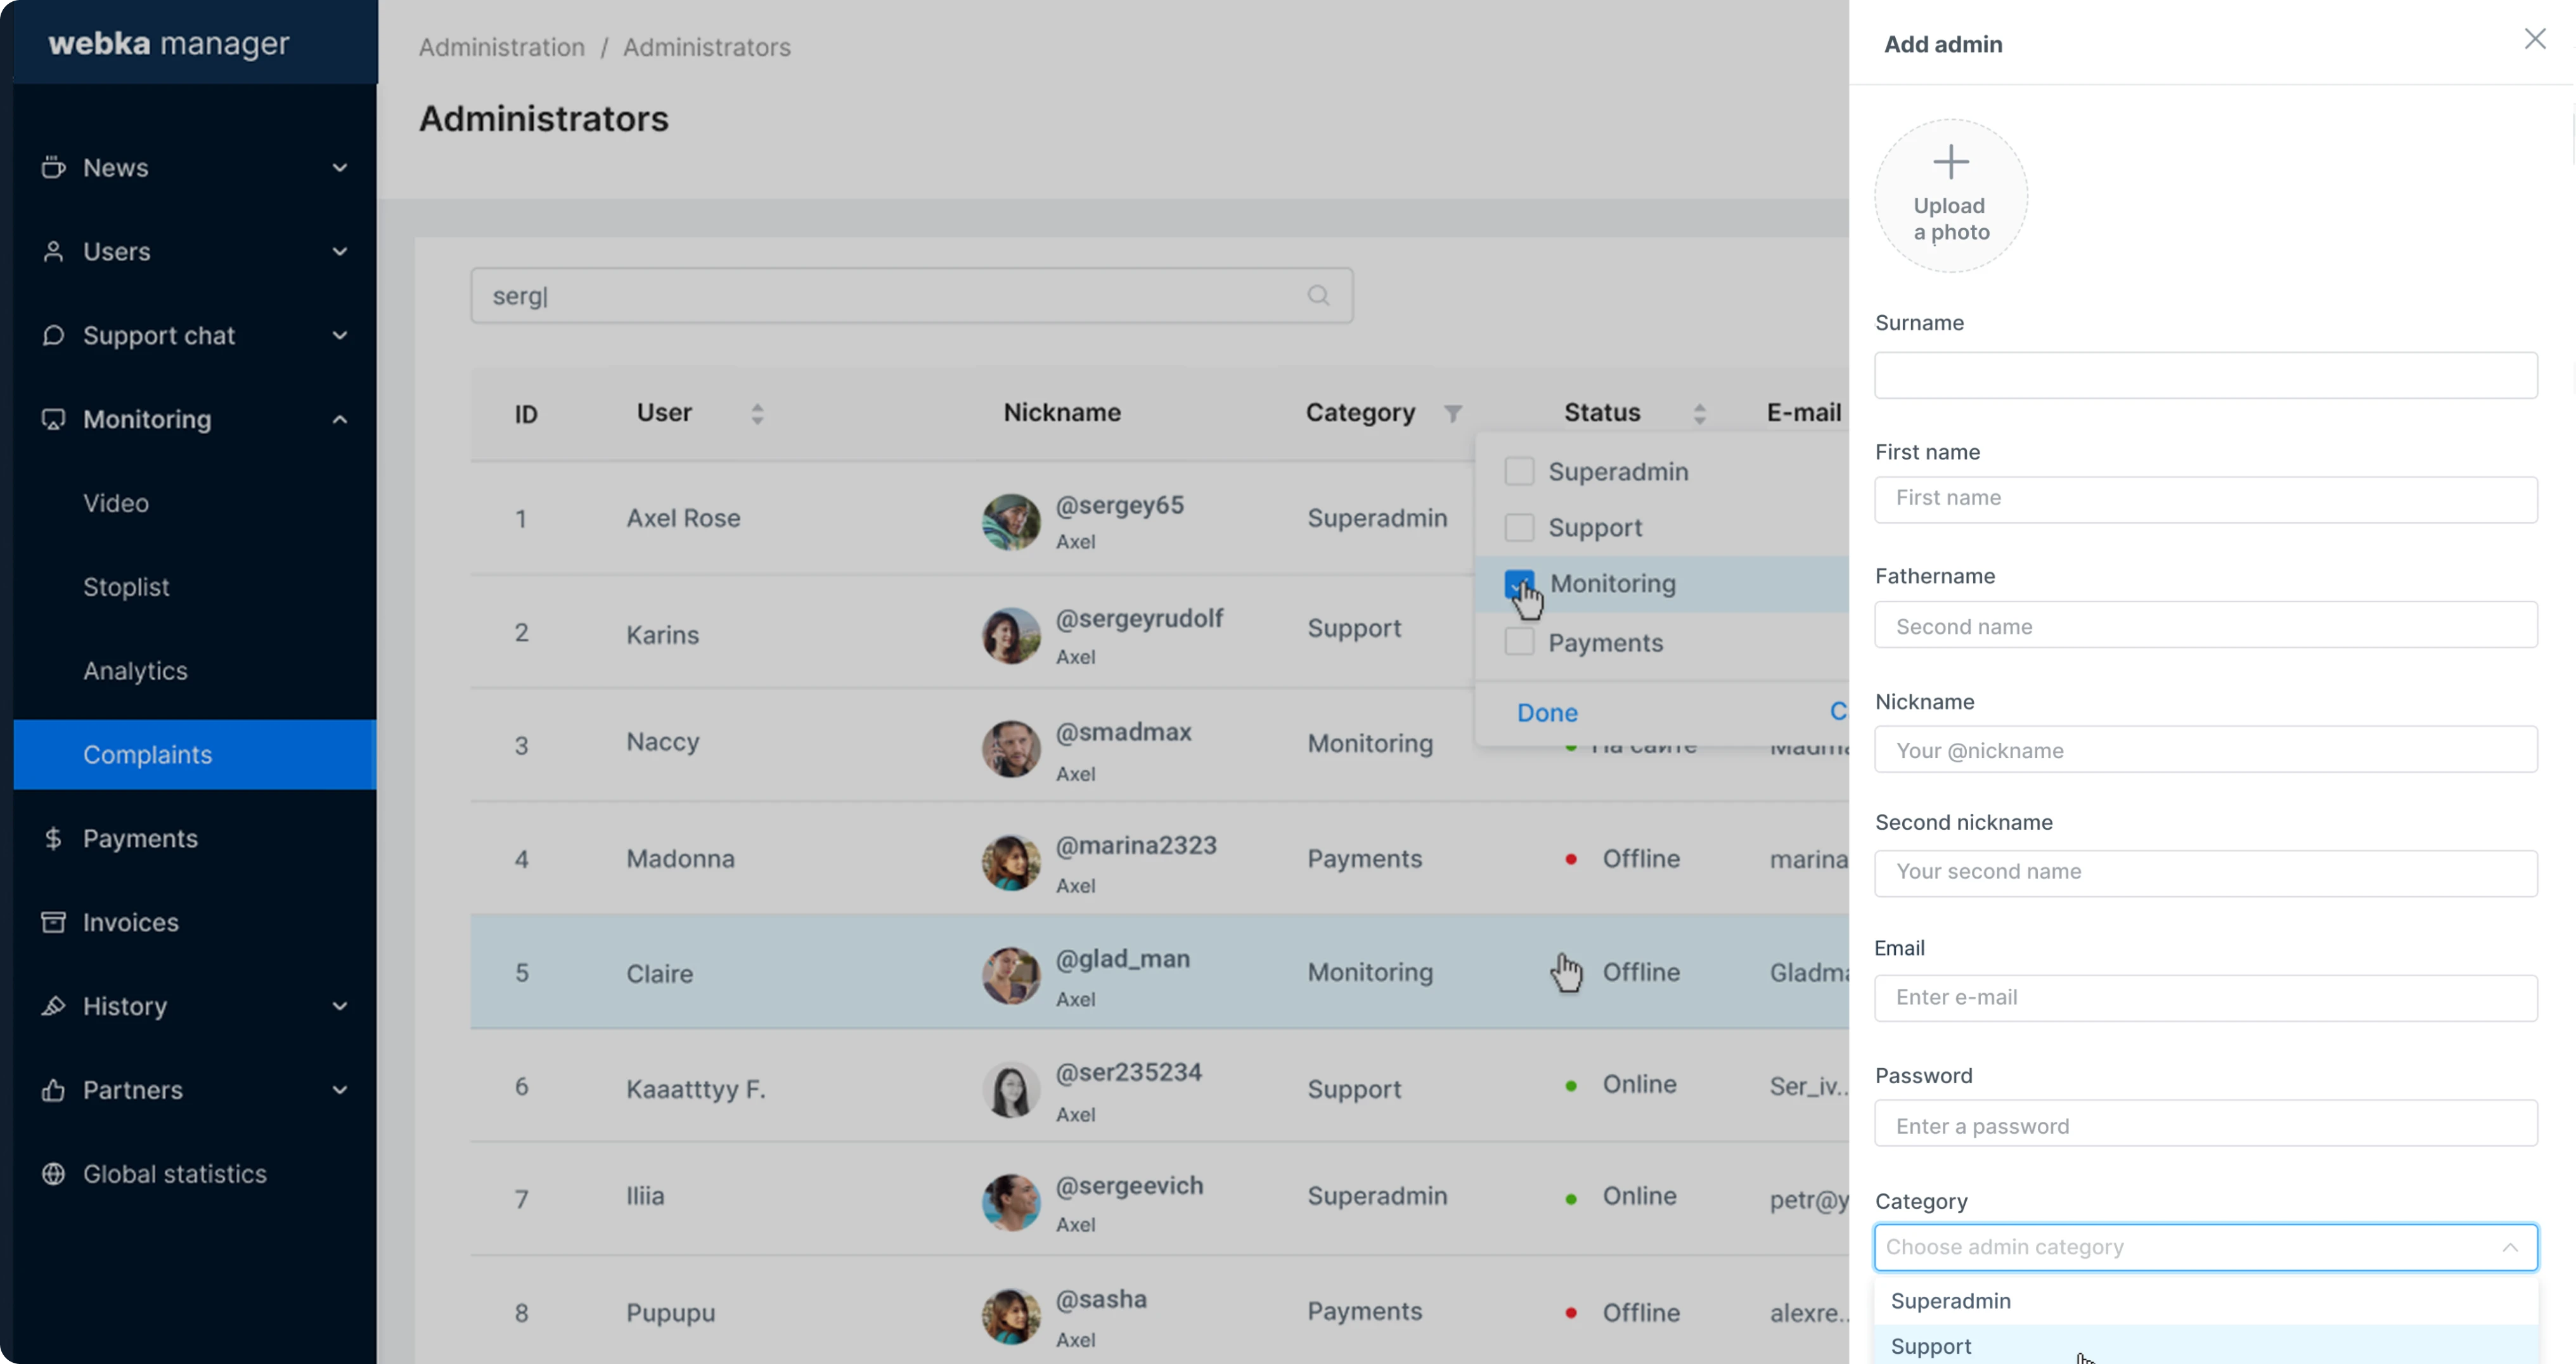Focus the First name input field
This screenshot has width=2576, height=1364.
(x=2206, y=499)
